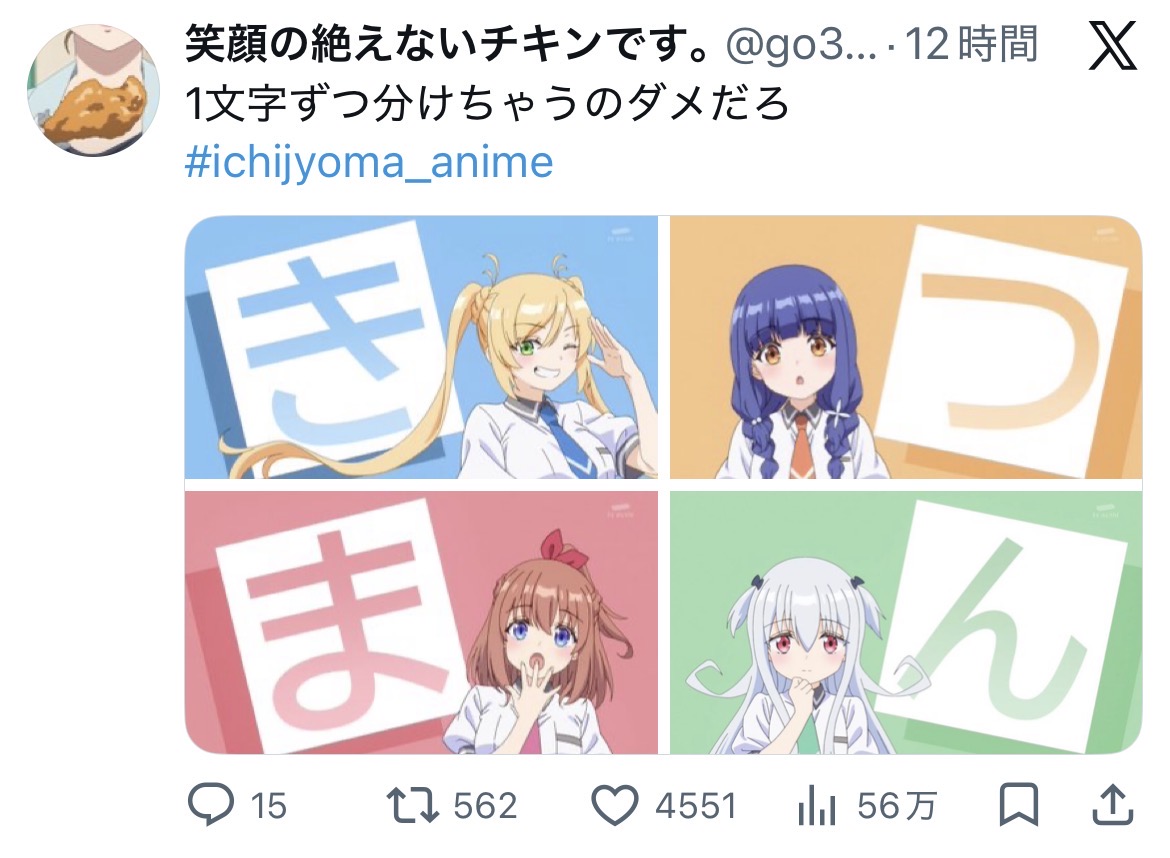Bookmark this tweet
Screen dimensions: 1170x858
(x=1019, y=805)
